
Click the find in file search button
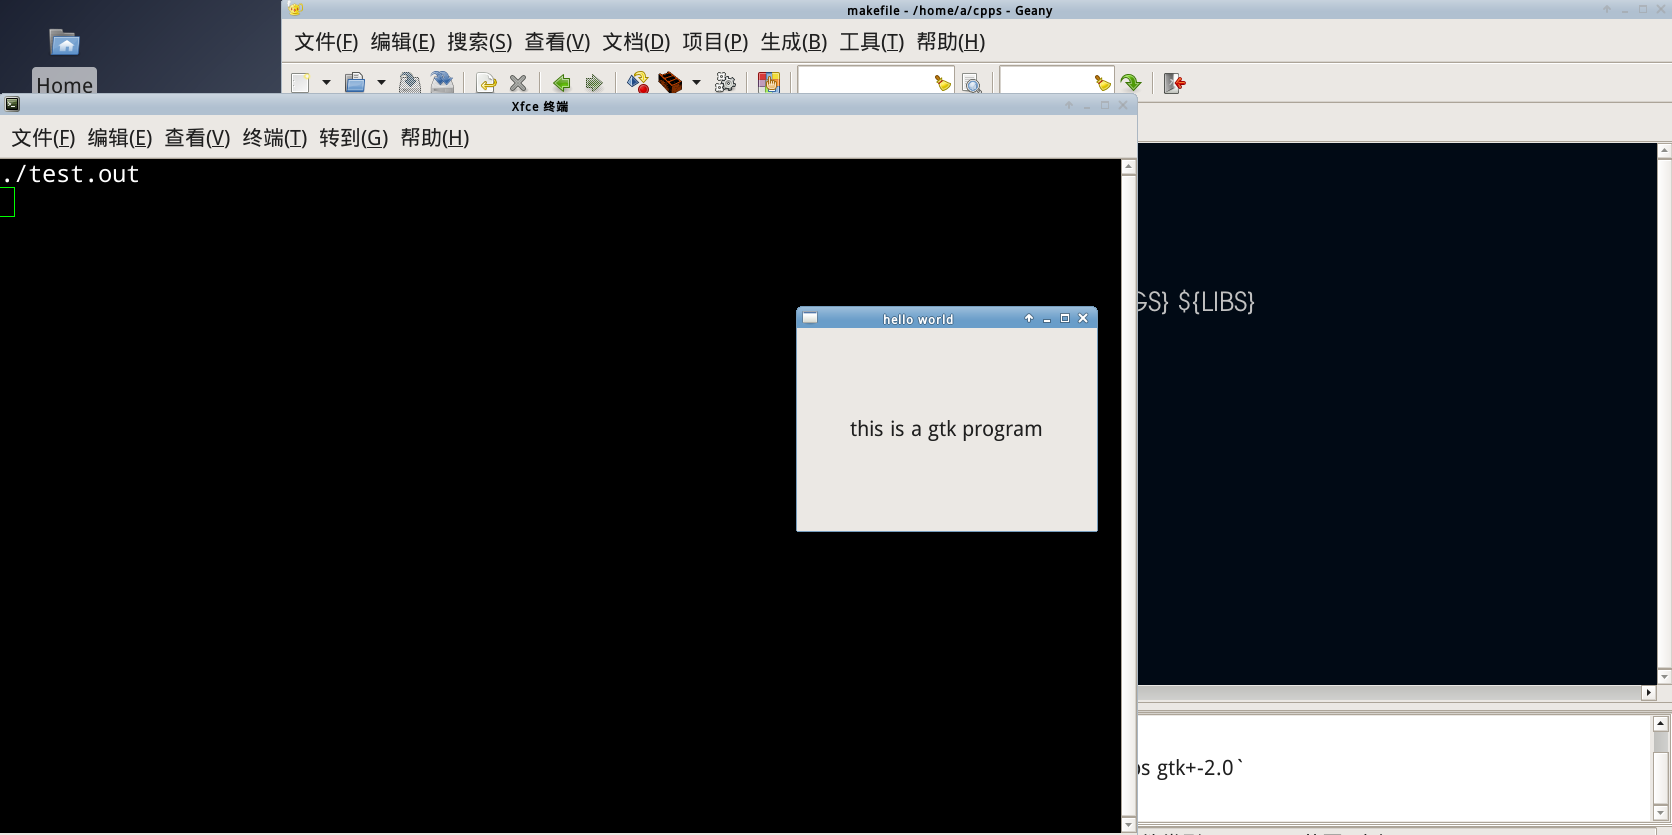(x=971, y=83)
